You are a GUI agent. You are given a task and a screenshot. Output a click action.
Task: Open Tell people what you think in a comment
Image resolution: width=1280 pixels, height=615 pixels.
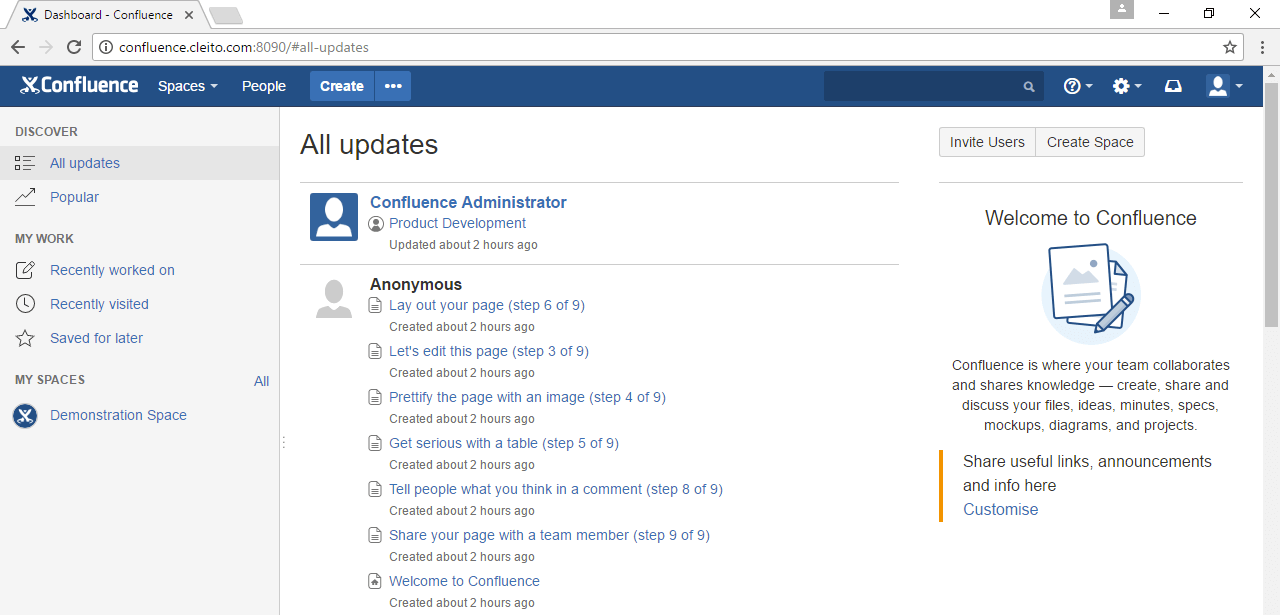(x=556, y=489)
